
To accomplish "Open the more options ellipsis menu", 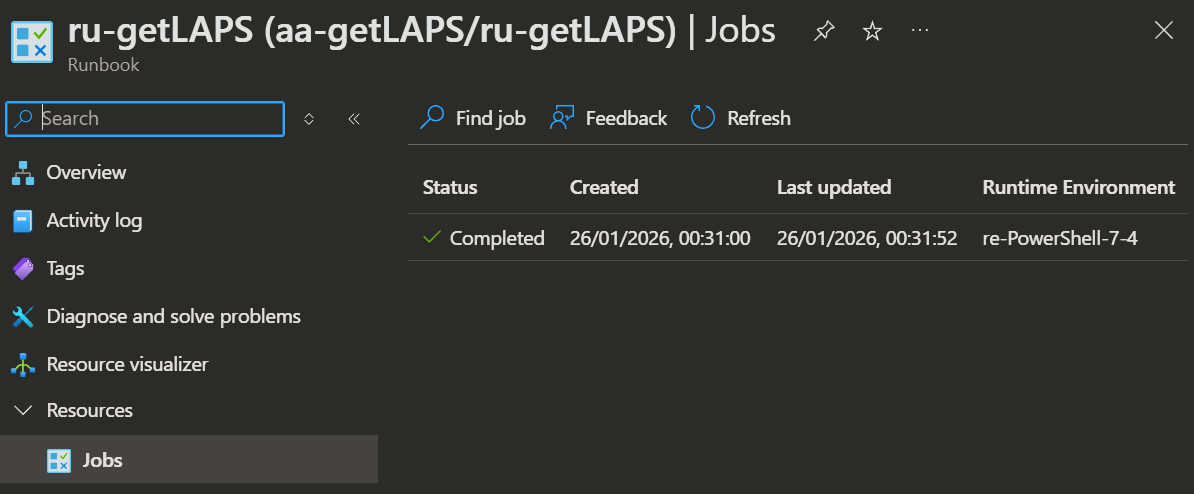I will tap(921, 31).
